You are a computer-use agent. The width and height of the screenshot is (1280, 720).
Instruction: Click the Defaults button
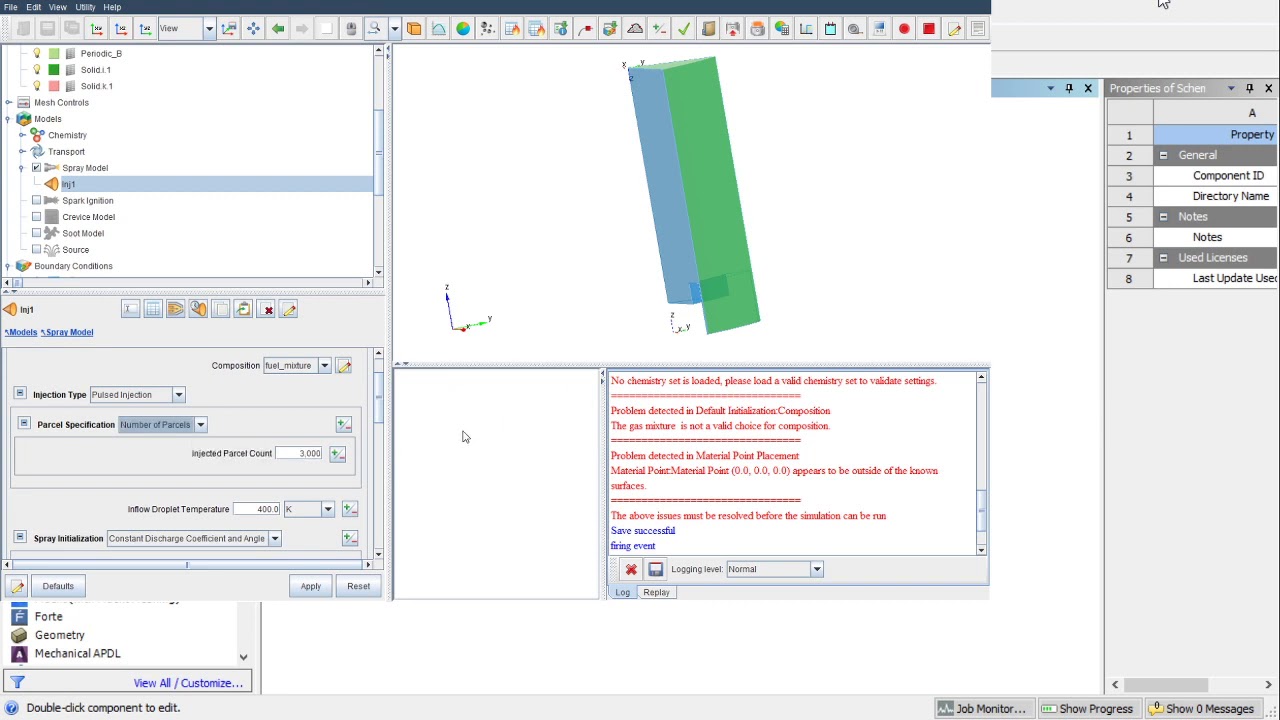click(x=58, y=586)
